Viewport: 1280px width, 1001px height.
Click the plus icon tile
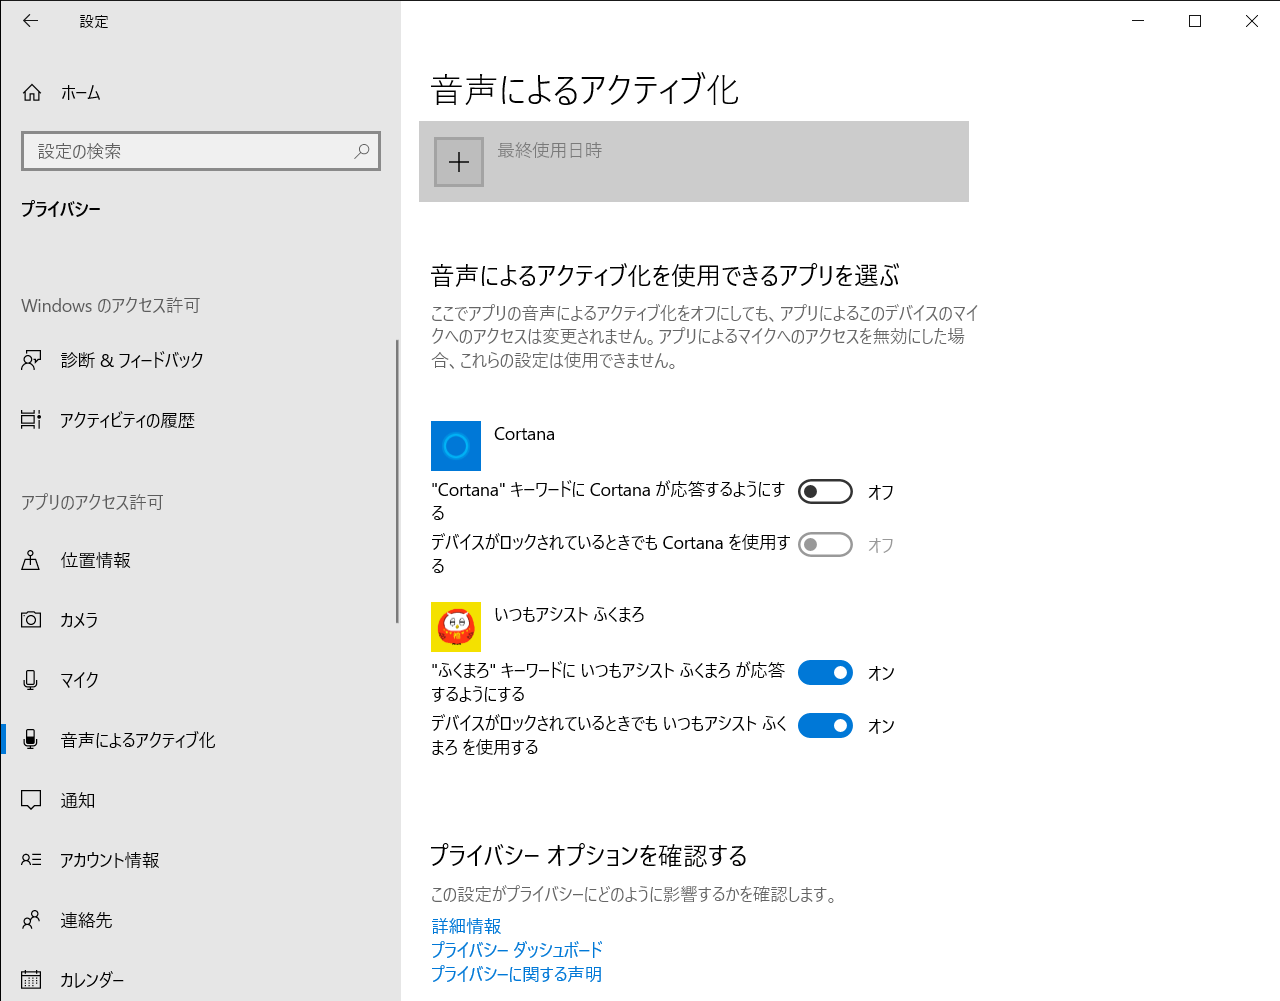(459, 162)
